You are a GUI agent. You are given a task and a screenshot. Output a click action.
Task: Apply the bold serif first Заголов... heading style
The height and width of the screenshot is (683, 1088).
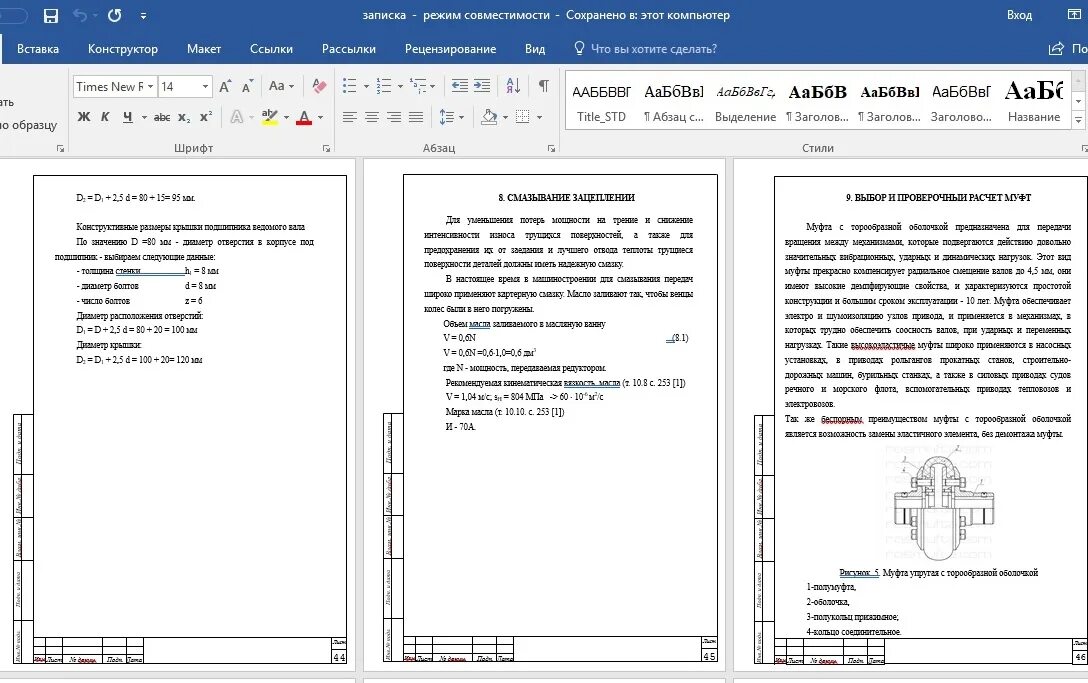[817, 103]
